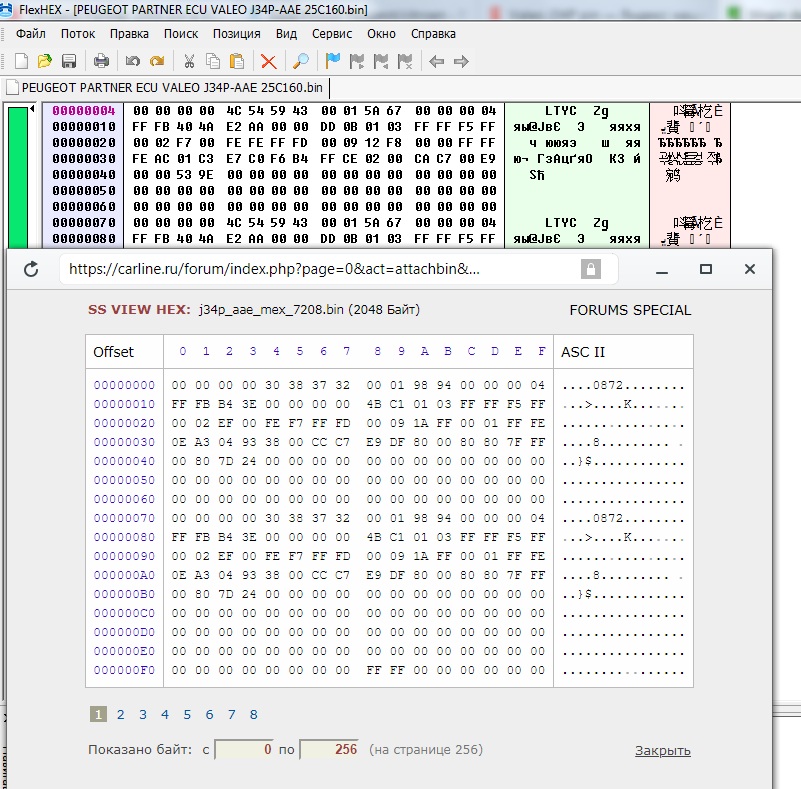Click the end byte field showing 256
Image resolution: width=801 pixels, height=789 pixels.
tap(329, 750)
